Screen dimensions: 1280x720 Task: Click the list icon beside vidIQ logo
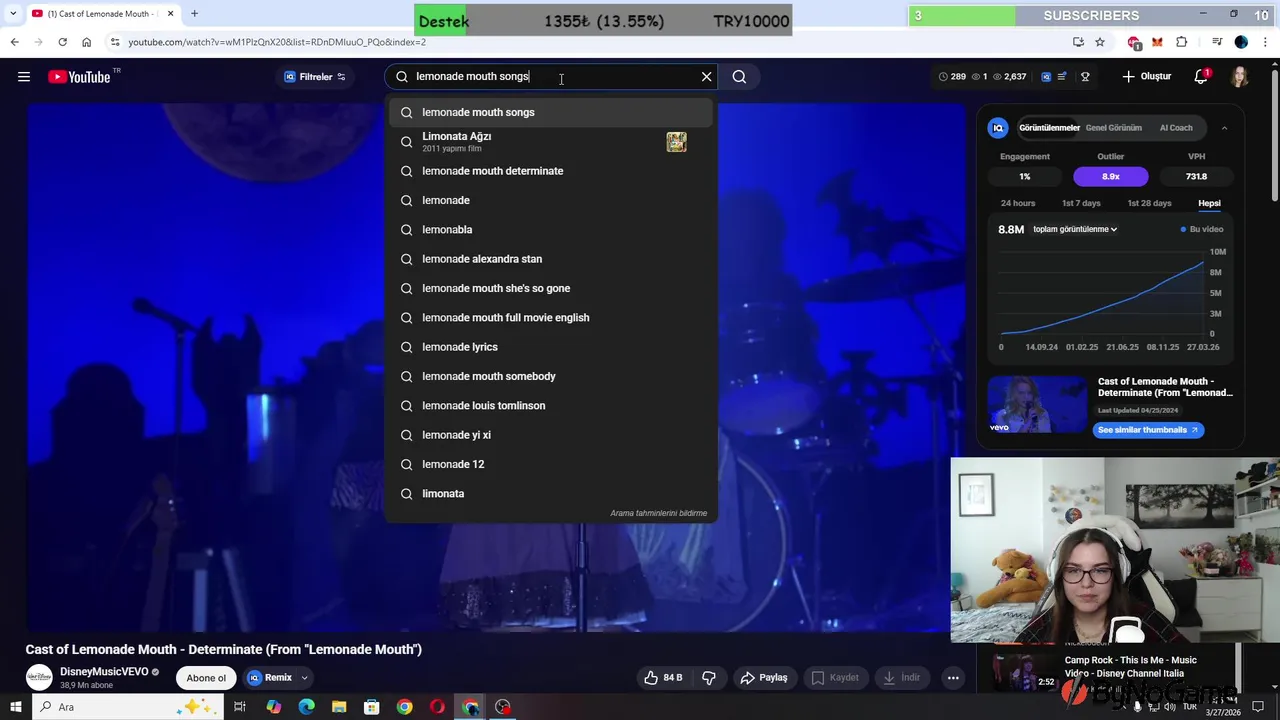click(x=1062, y=77)
